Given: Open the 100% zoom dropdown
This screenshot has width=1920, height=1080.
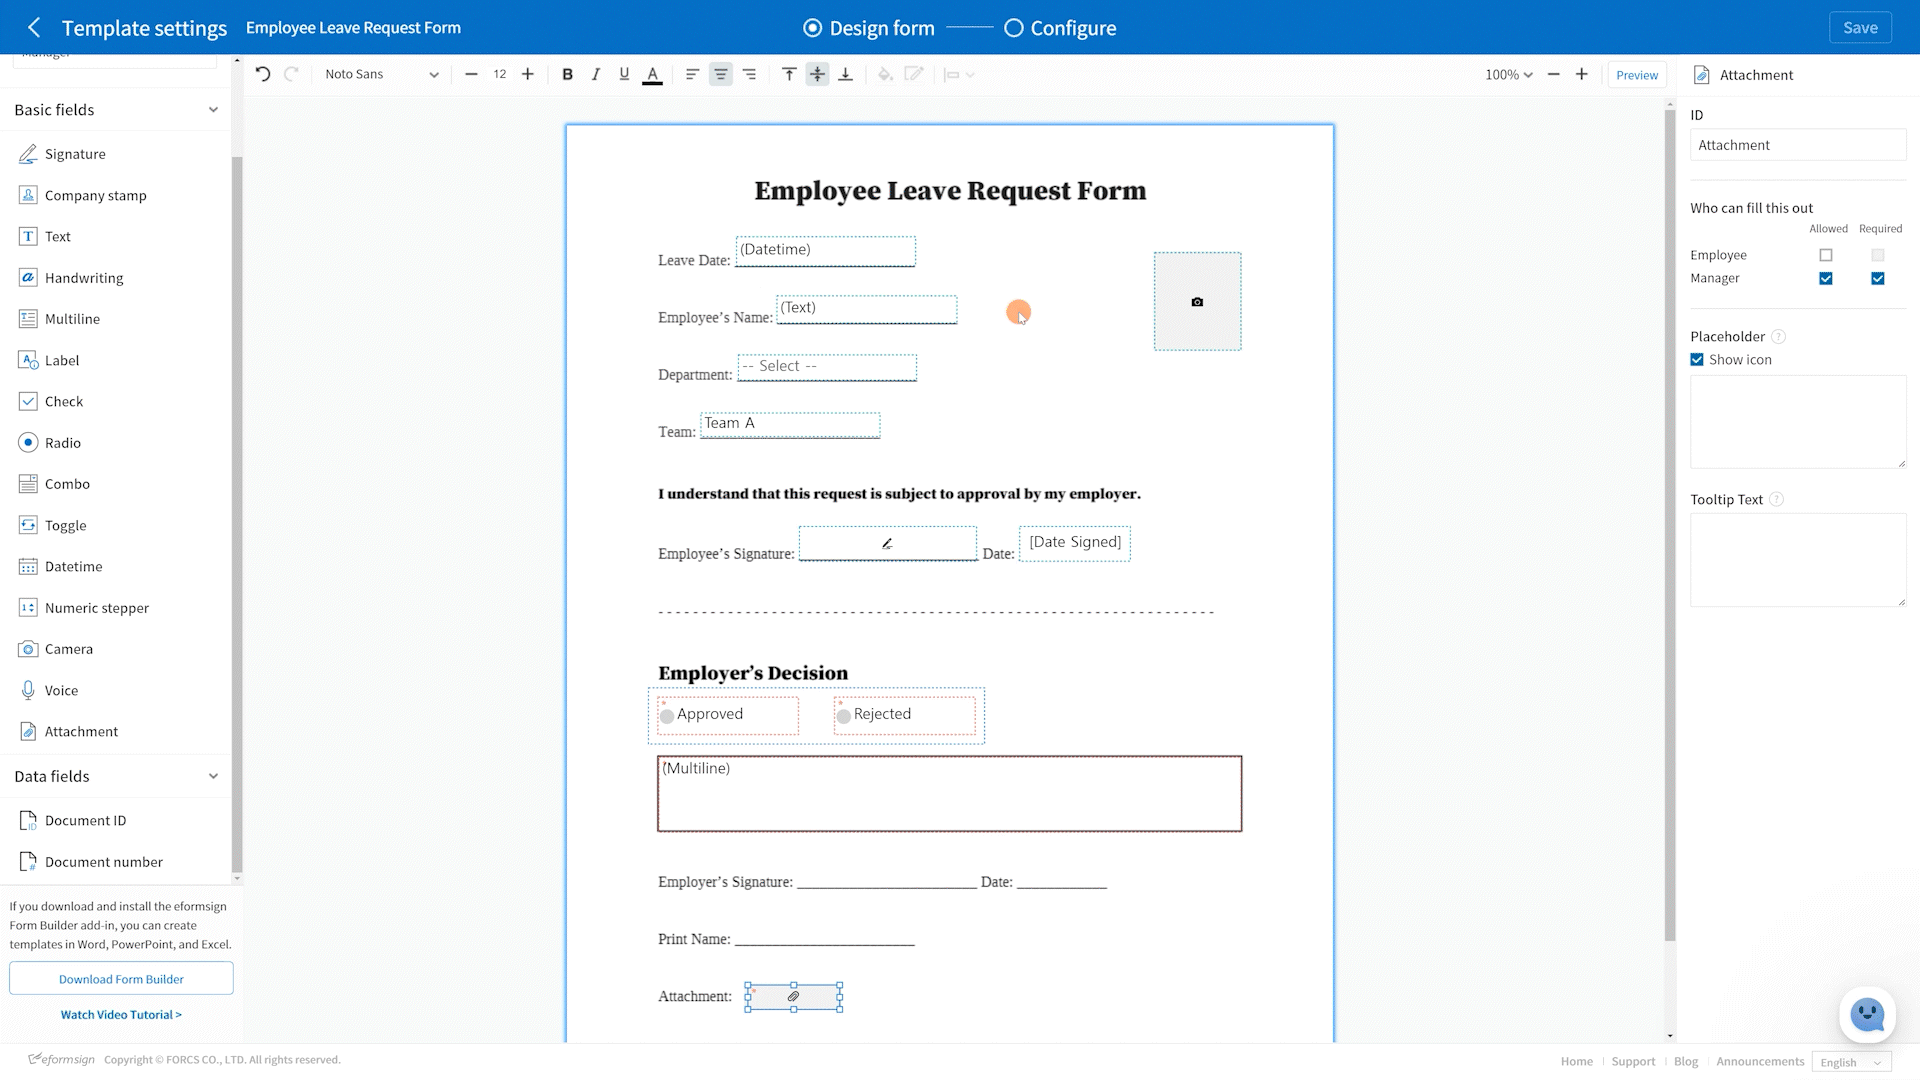Looking at the screenshot, I should point(1508,74).
